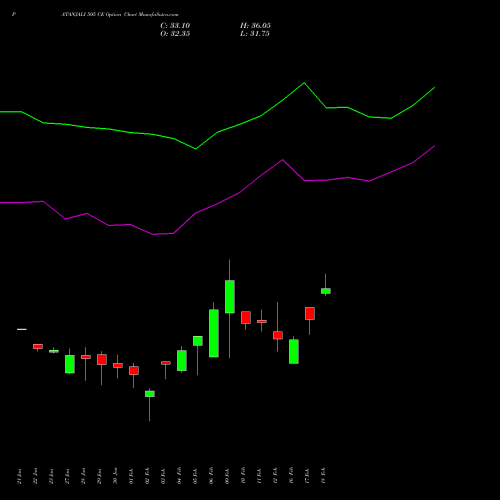The width and height of the screenshot is (500, 500).
Task: Click the high value H: 36.05
Action: (x=255, y=26)
